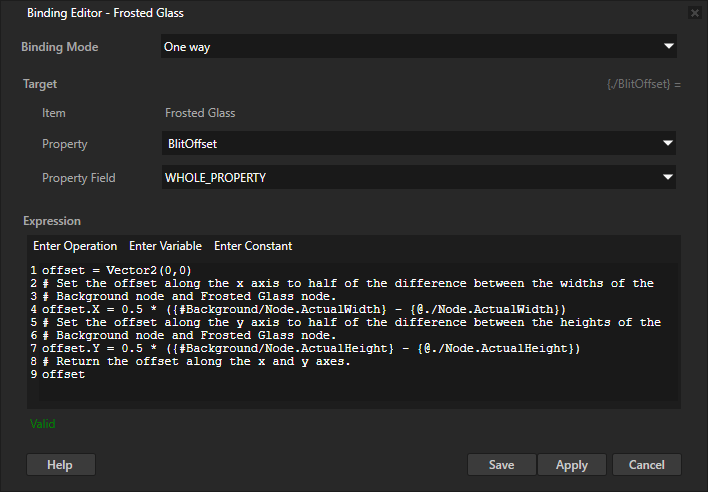Expand the Property dropdown showing BlitOffset

pos(419,143)
